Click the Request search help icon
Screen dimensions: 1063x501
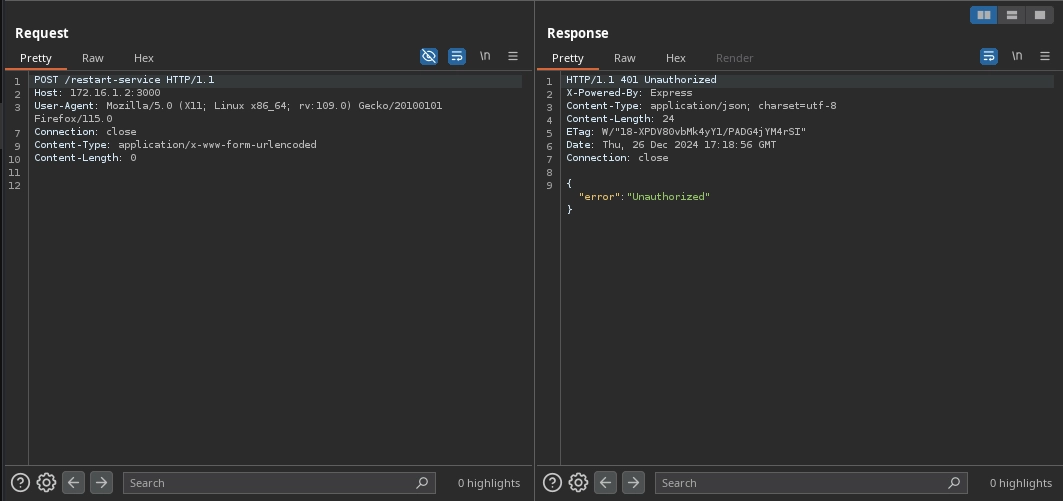point(20,483)
